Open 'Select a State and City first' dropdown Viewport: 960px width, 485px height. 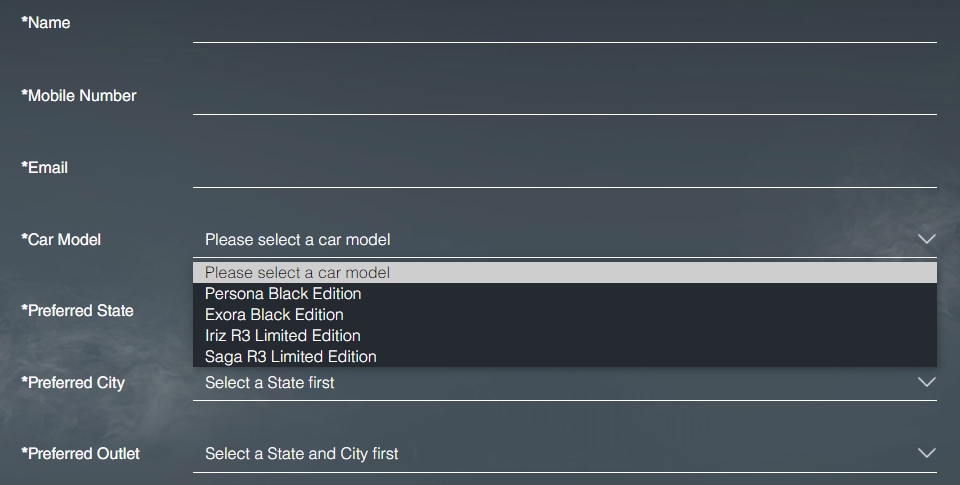(564, 453)
